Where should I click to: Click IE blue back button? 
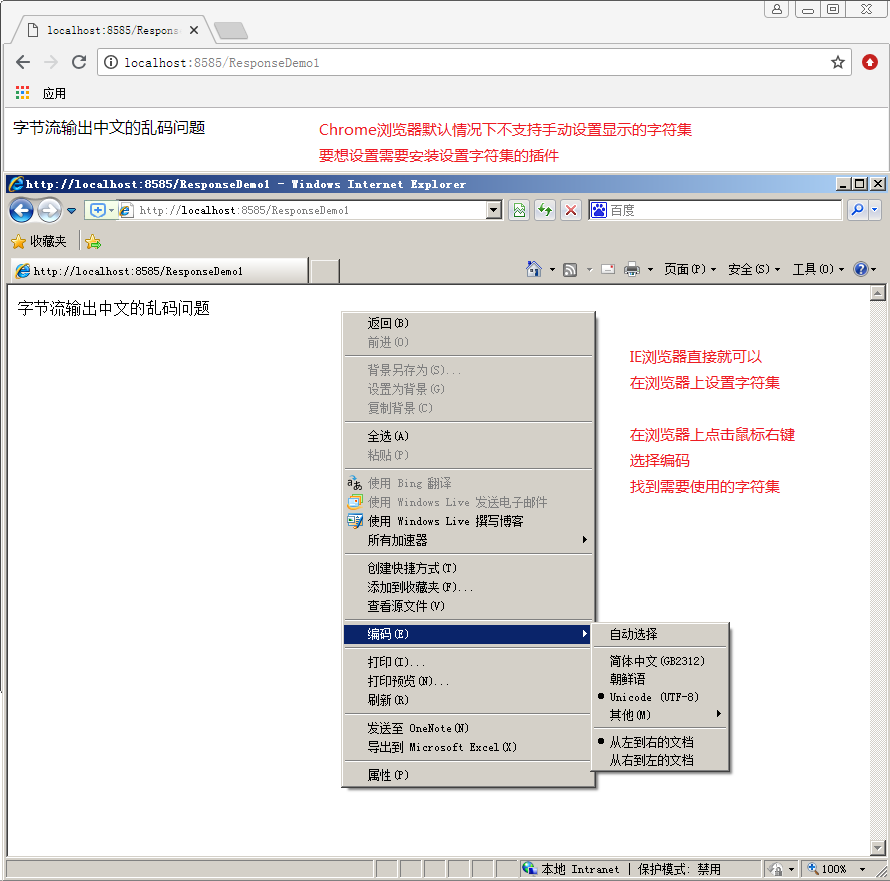coord(22,211)
